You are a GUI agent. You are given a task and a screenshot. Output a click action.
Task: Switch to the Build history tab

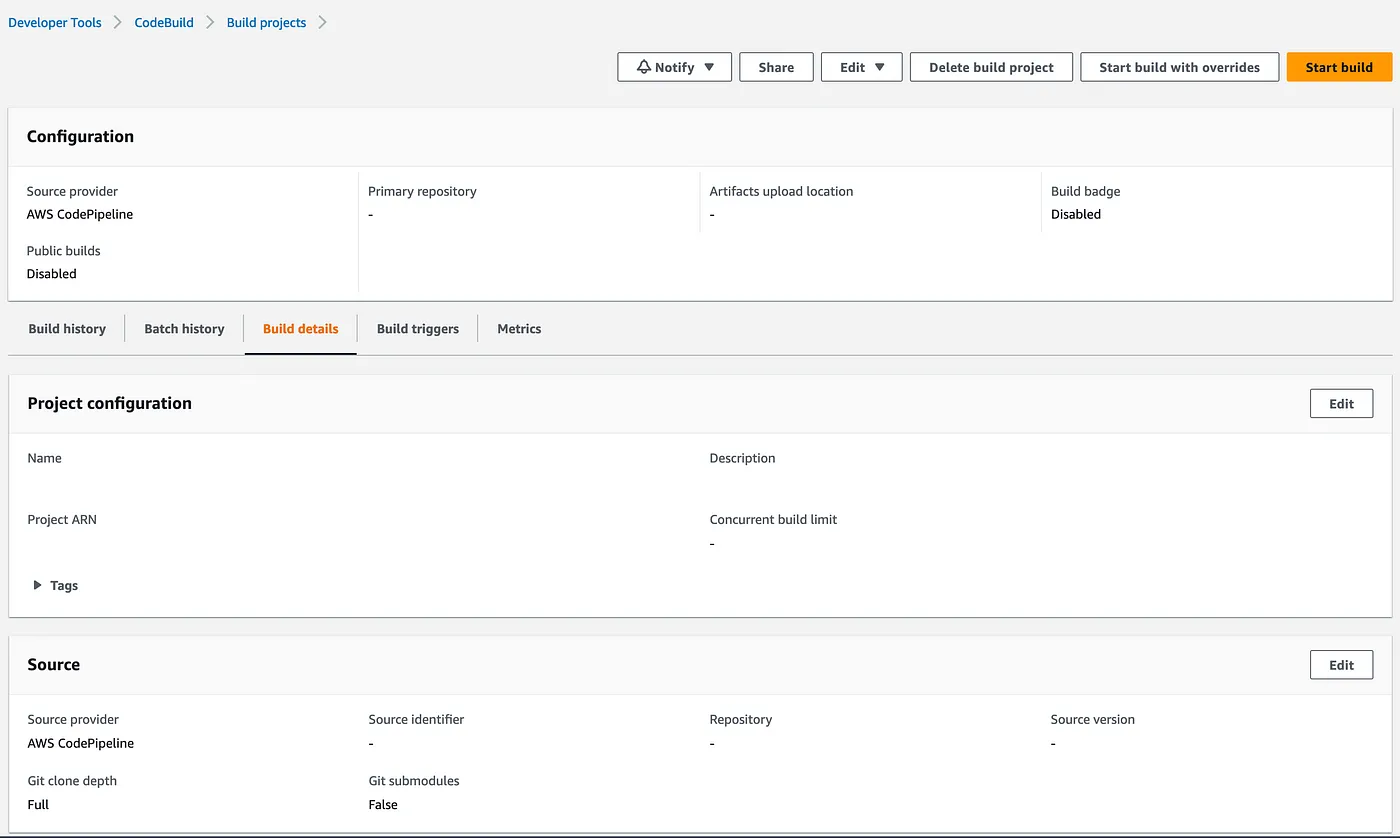point(67,328)
